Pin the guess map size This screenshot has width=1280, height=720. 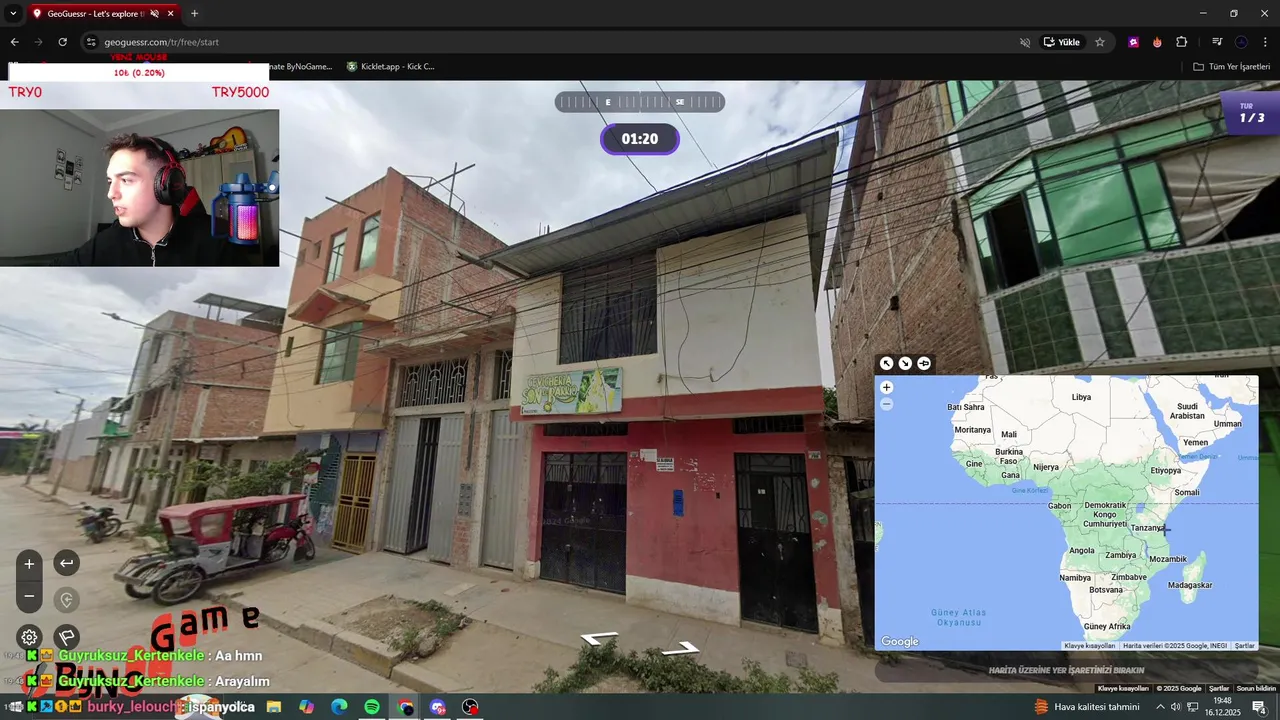(924, 363)
